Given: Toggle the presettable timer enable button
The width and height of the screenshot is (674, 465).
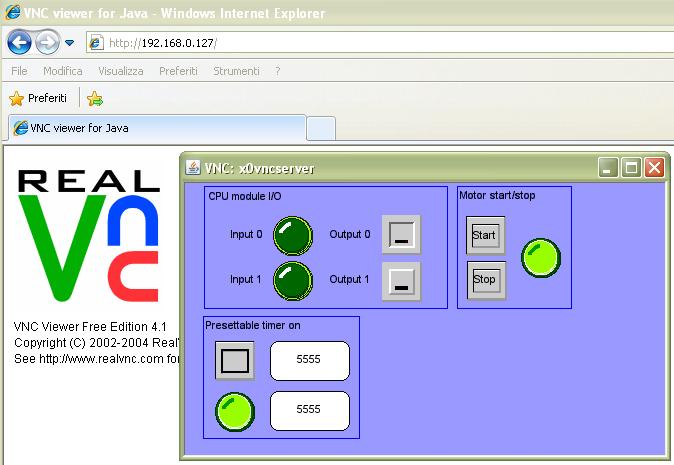Looking at the screenshot, I should pos(235,361).
